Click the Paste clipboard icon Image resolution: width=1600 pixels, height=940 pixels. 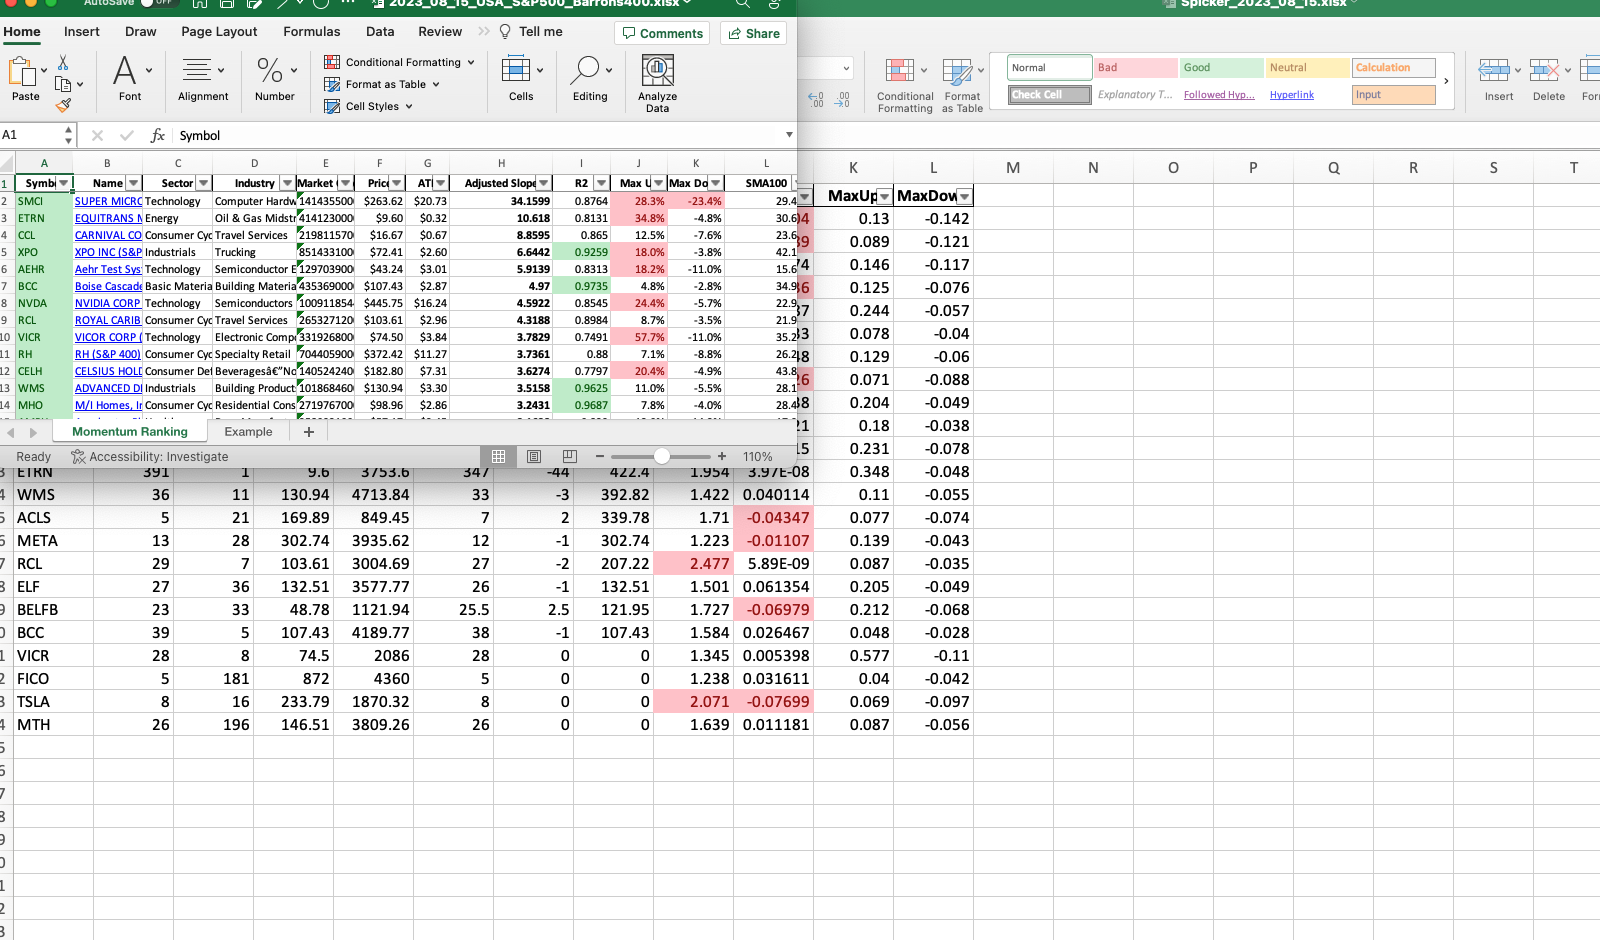click(x=22, y=80)
